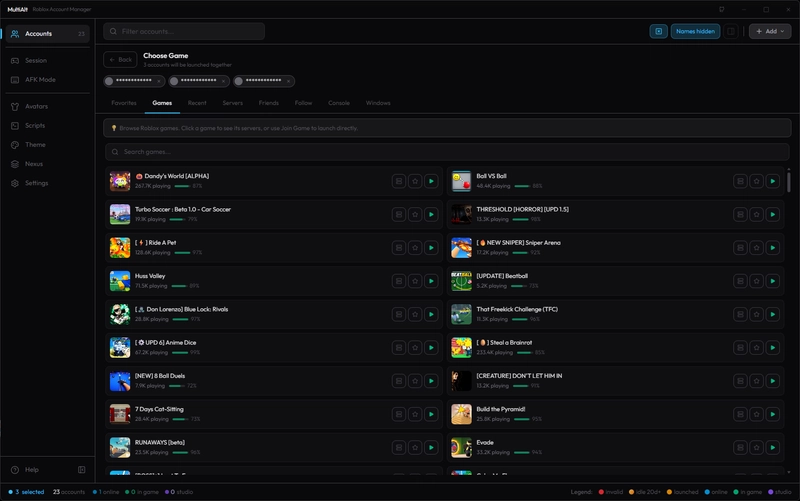The height and width of the screenshot is (501, 800).
Task: Launch That Freekick Challenge (TFC)
Action: pyautogui.click(x=772, y=314)
